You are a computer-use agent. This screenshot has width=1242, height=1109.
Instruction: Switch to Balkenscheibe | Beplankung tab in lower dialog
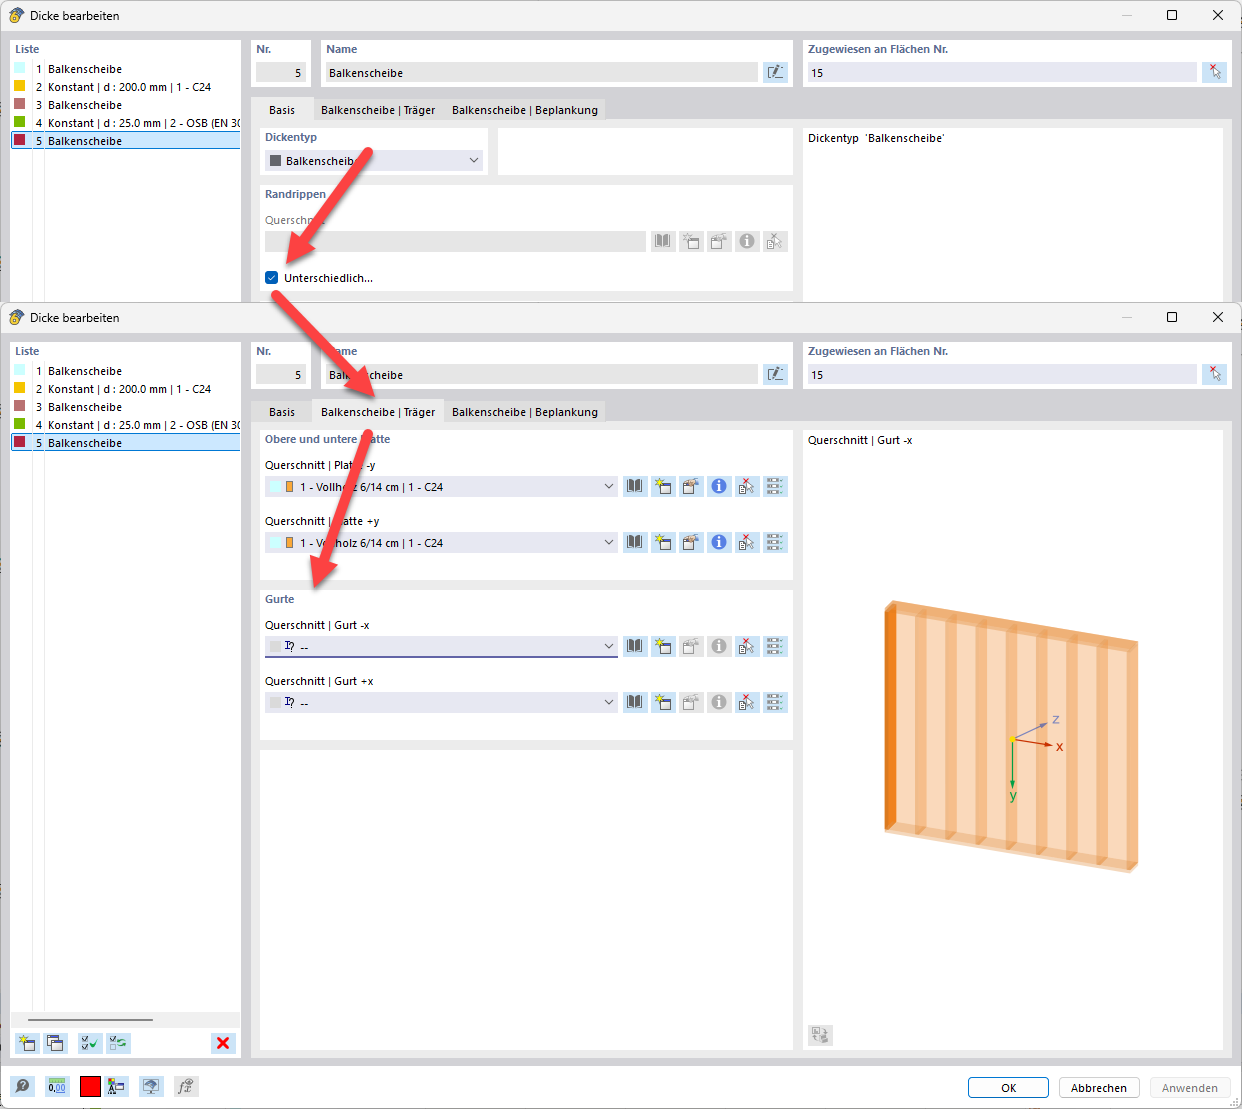pyautogui.click(x=525, y=412)
